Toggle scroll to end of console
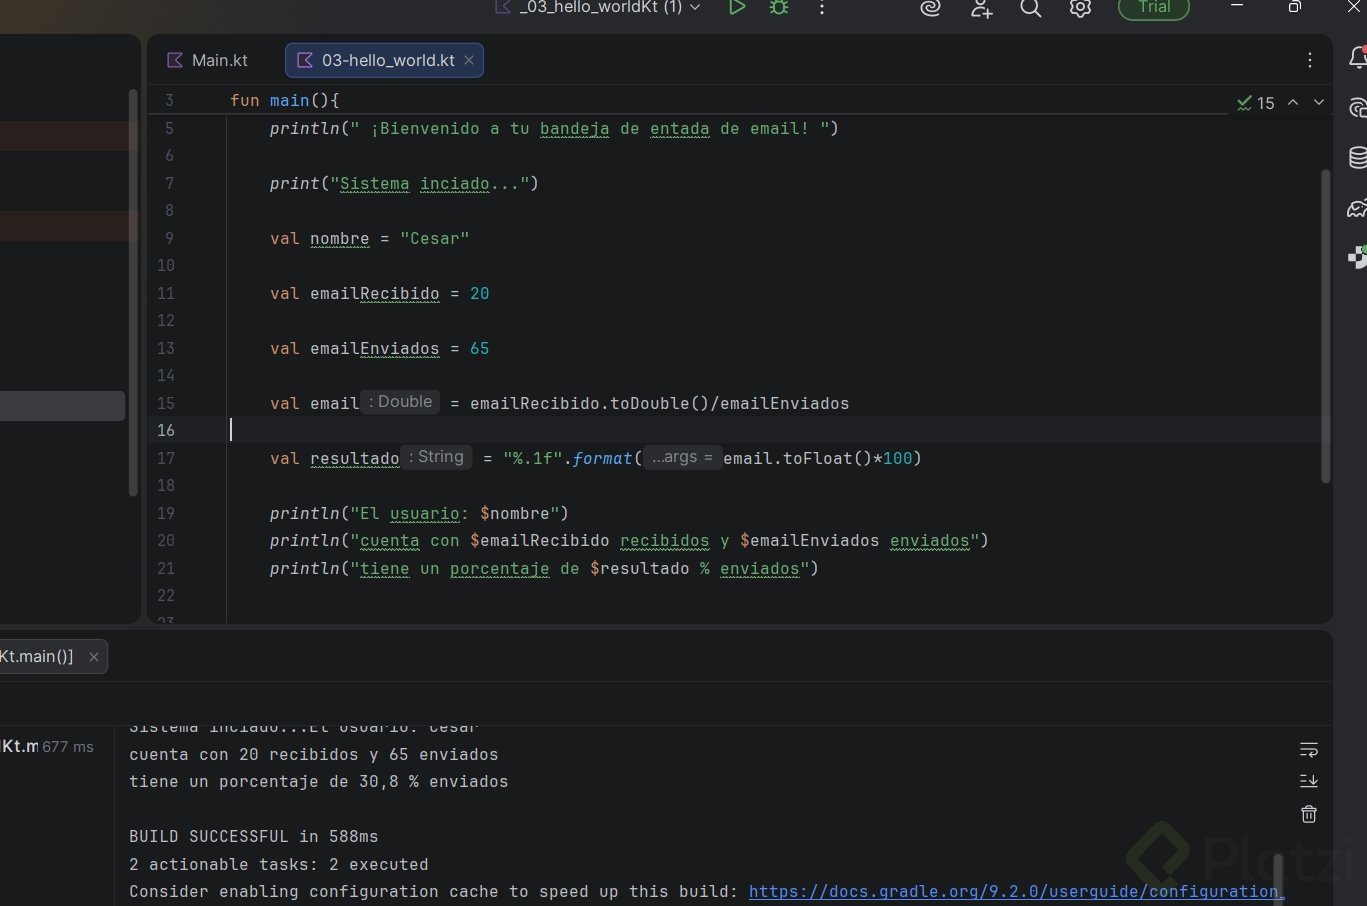Viewport: 1367px width, 906px height. pyautogui.click(x=1309, y=781)
